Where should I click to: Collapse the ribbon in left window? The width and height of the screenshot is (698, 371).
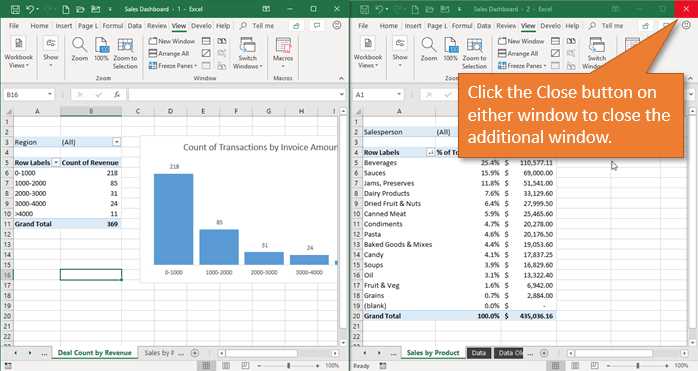[341, 78]
